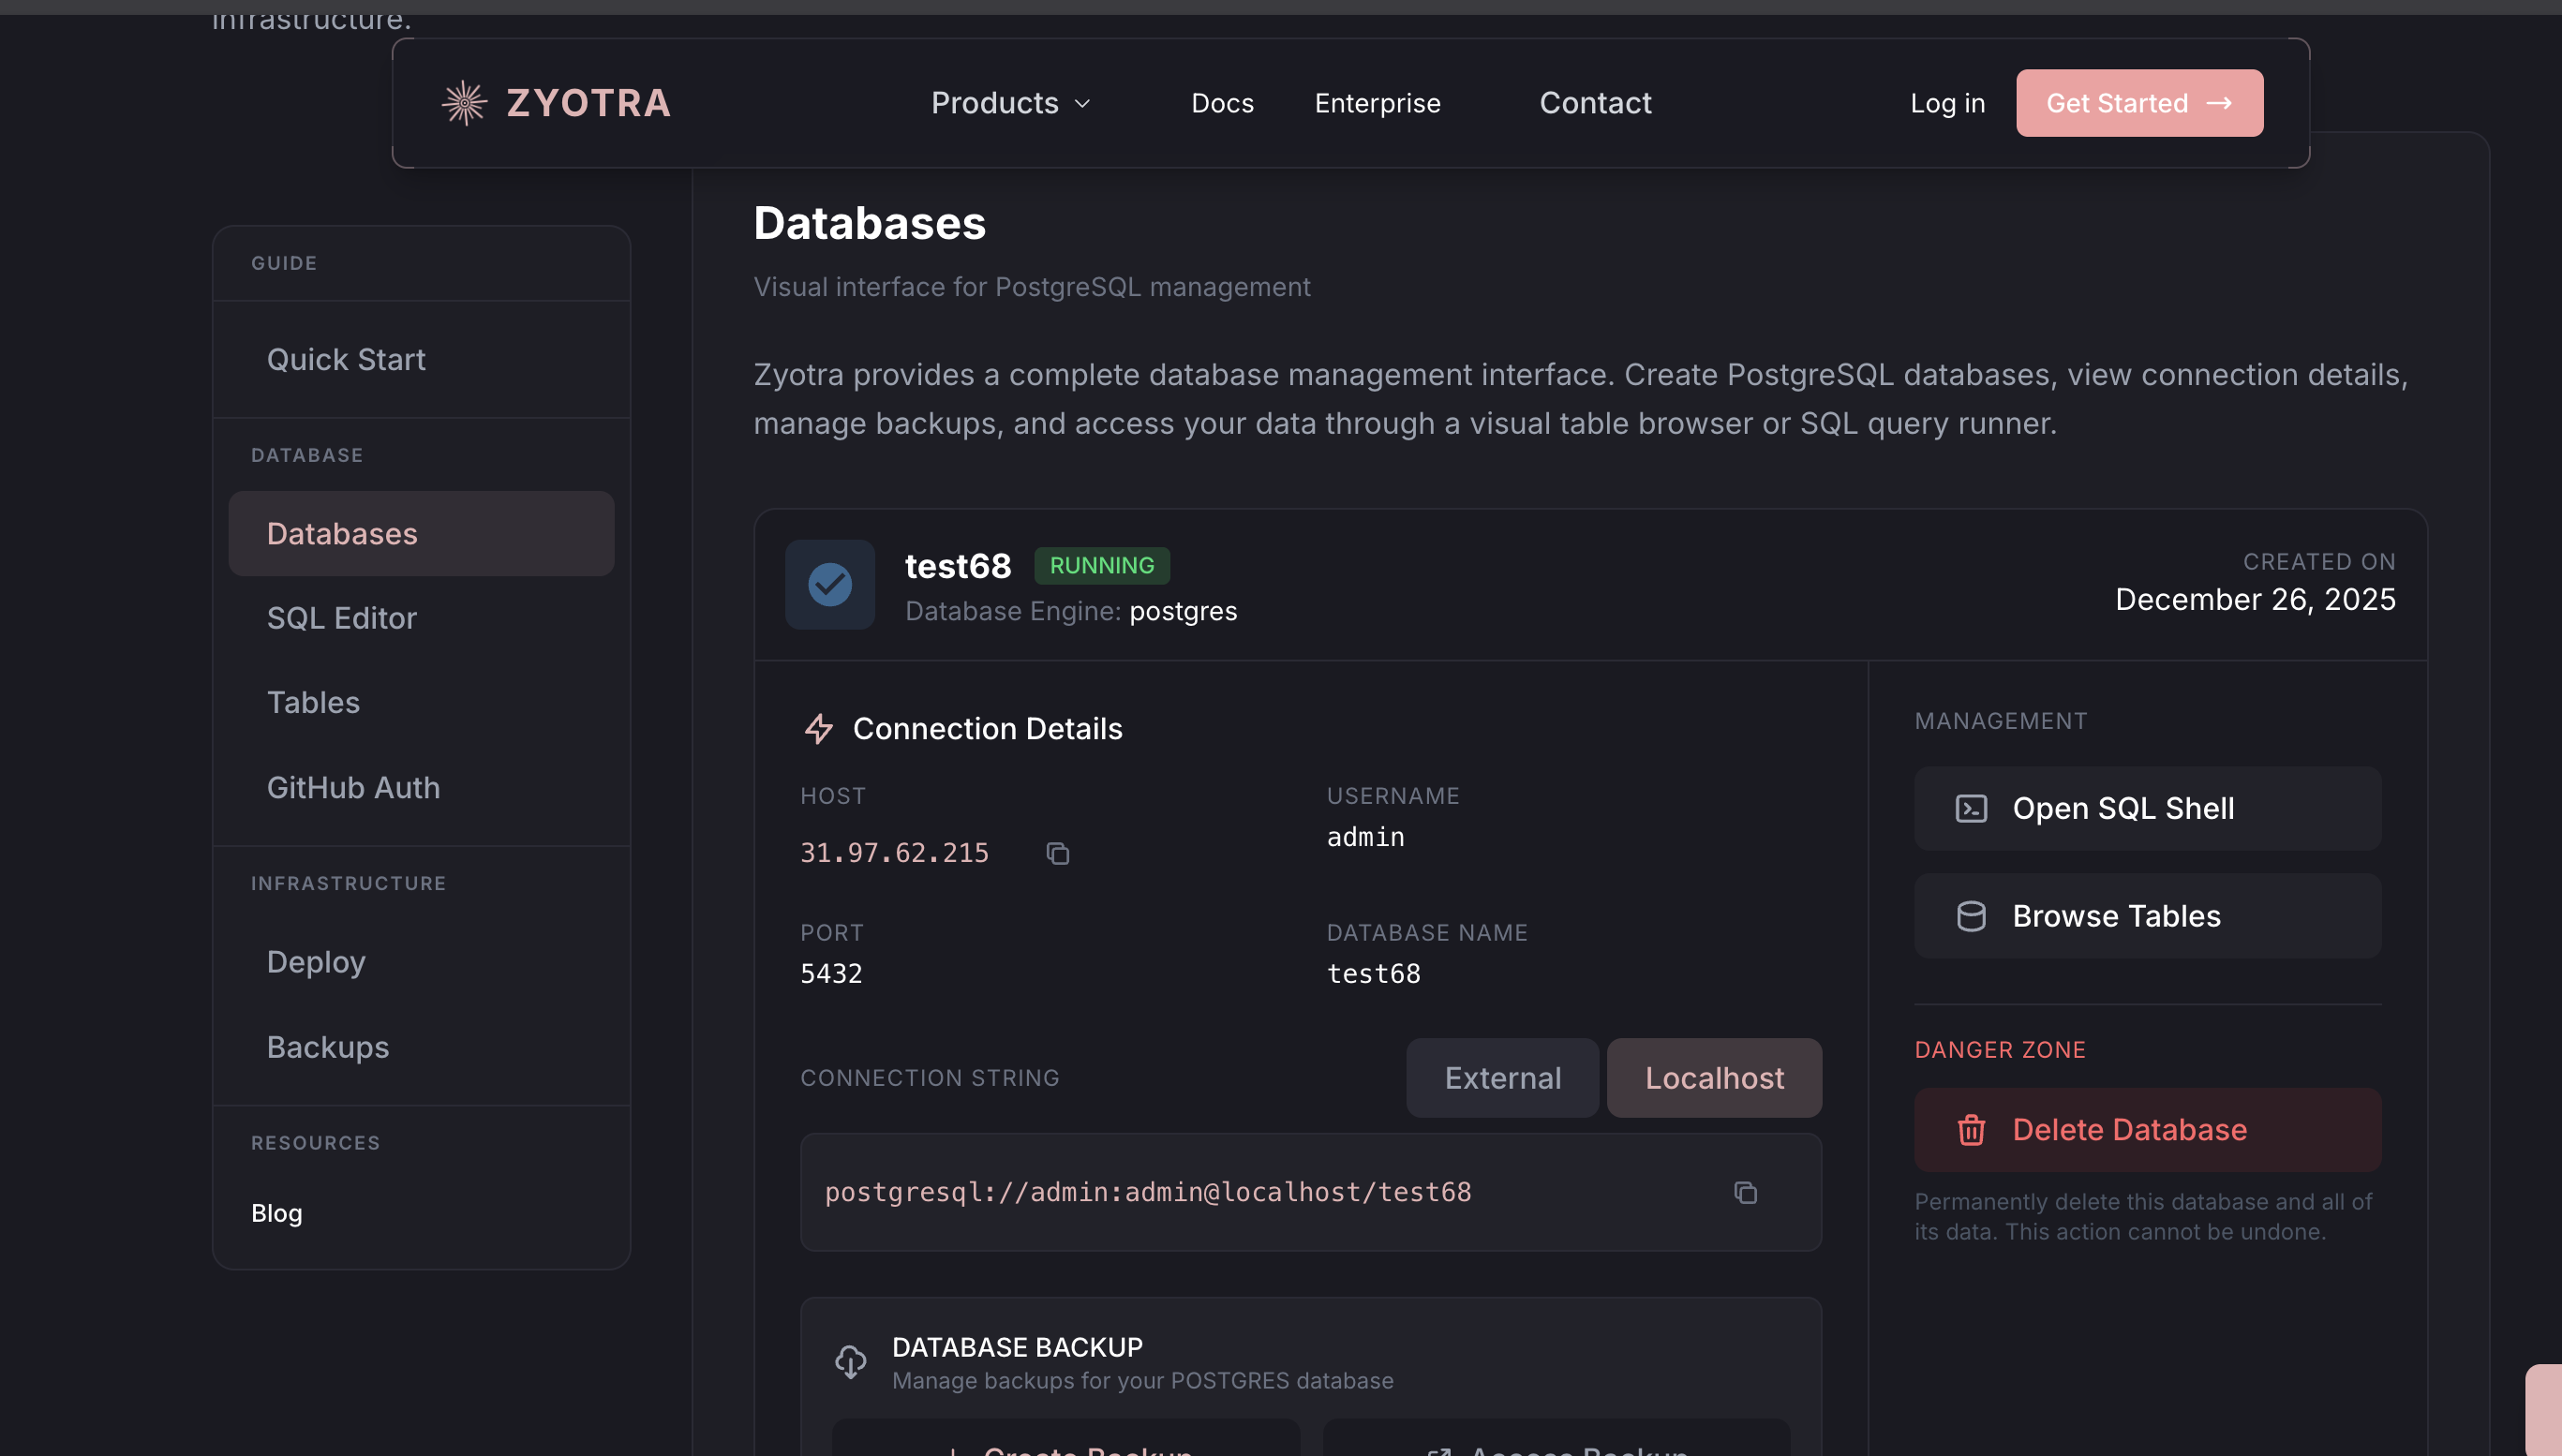Open the Enterprise page
The width and height of the screenshot is (2562, 1456).
[1377, 102]
